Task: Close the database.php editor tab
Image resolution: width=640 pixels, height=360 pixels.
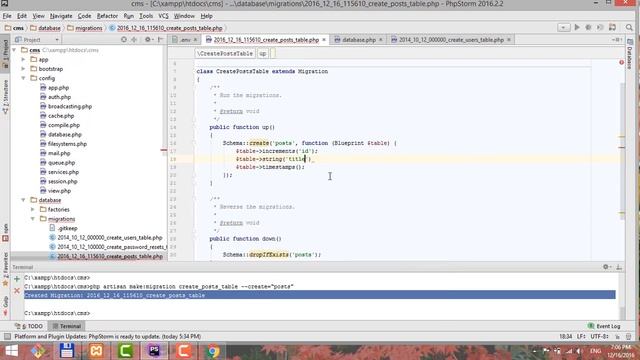Action: point(380,40)
